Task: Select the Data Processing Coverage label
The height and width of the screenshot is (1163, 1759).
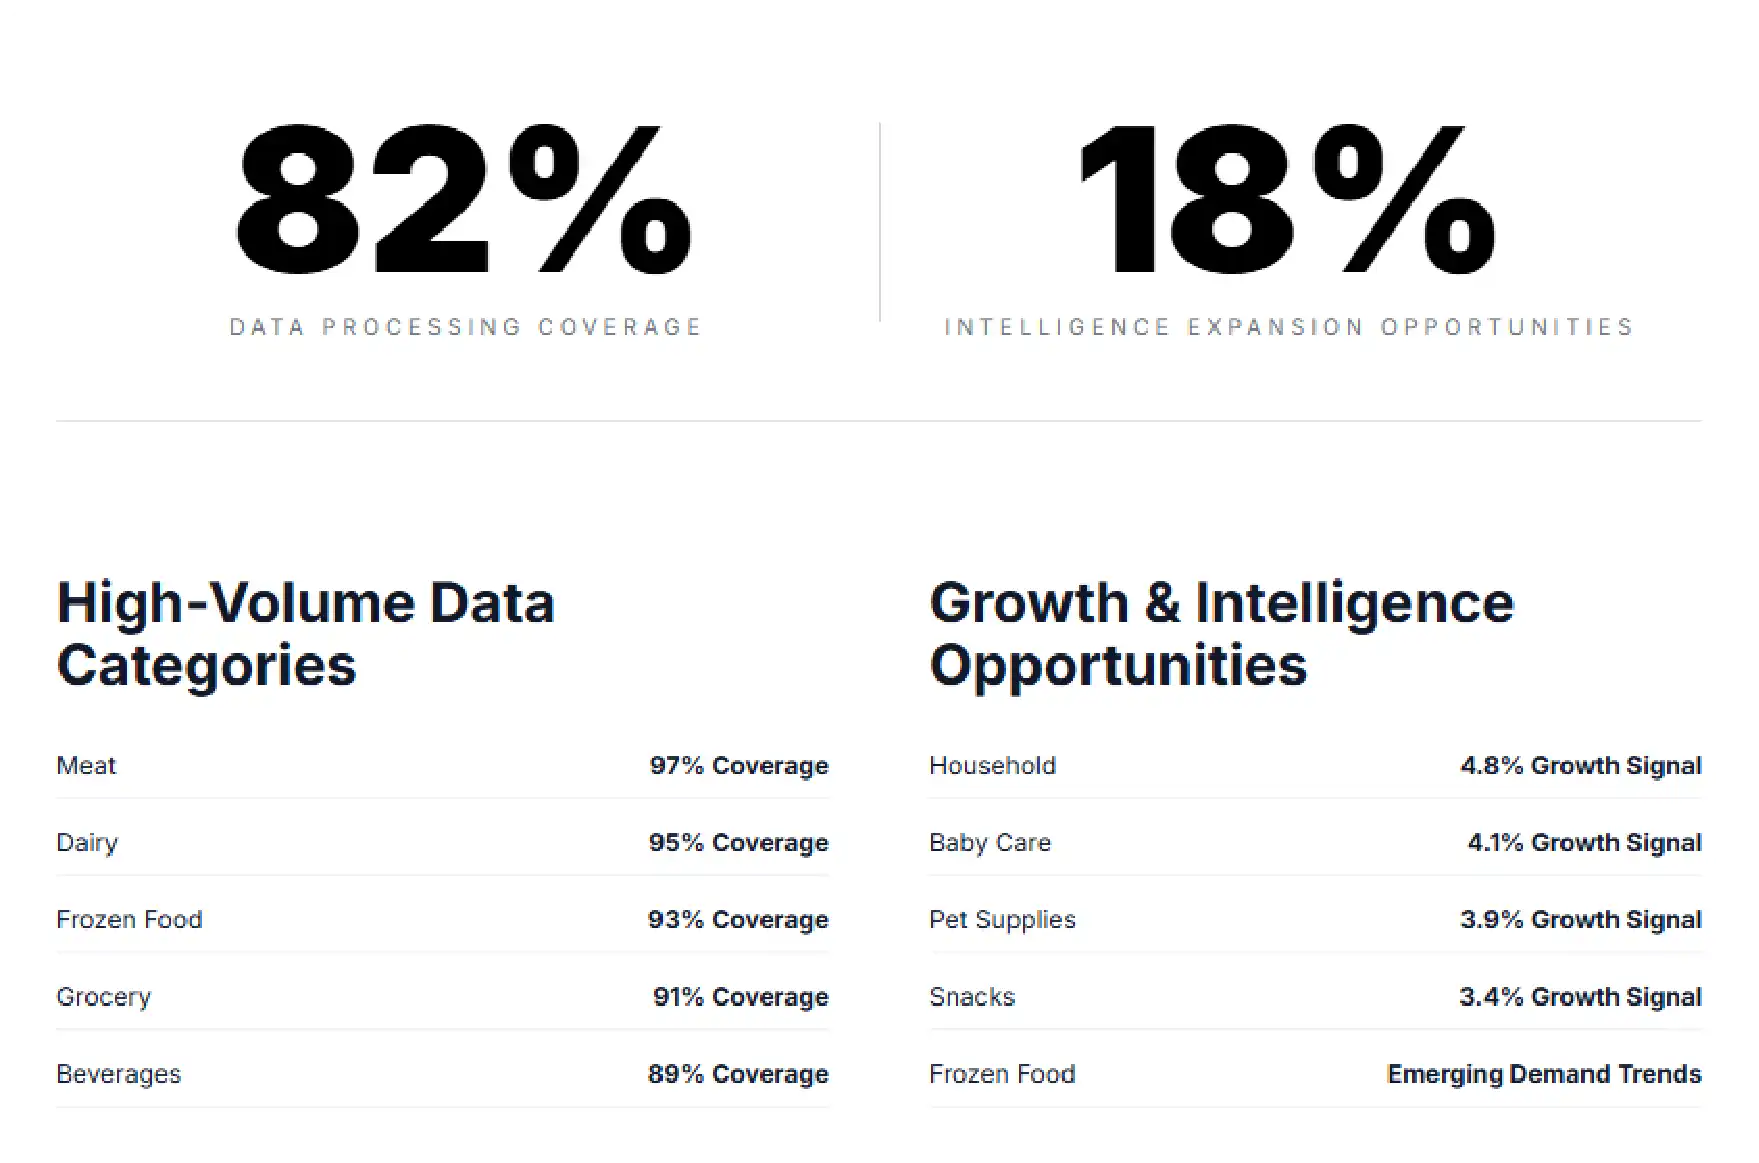Action: point(466,327)
